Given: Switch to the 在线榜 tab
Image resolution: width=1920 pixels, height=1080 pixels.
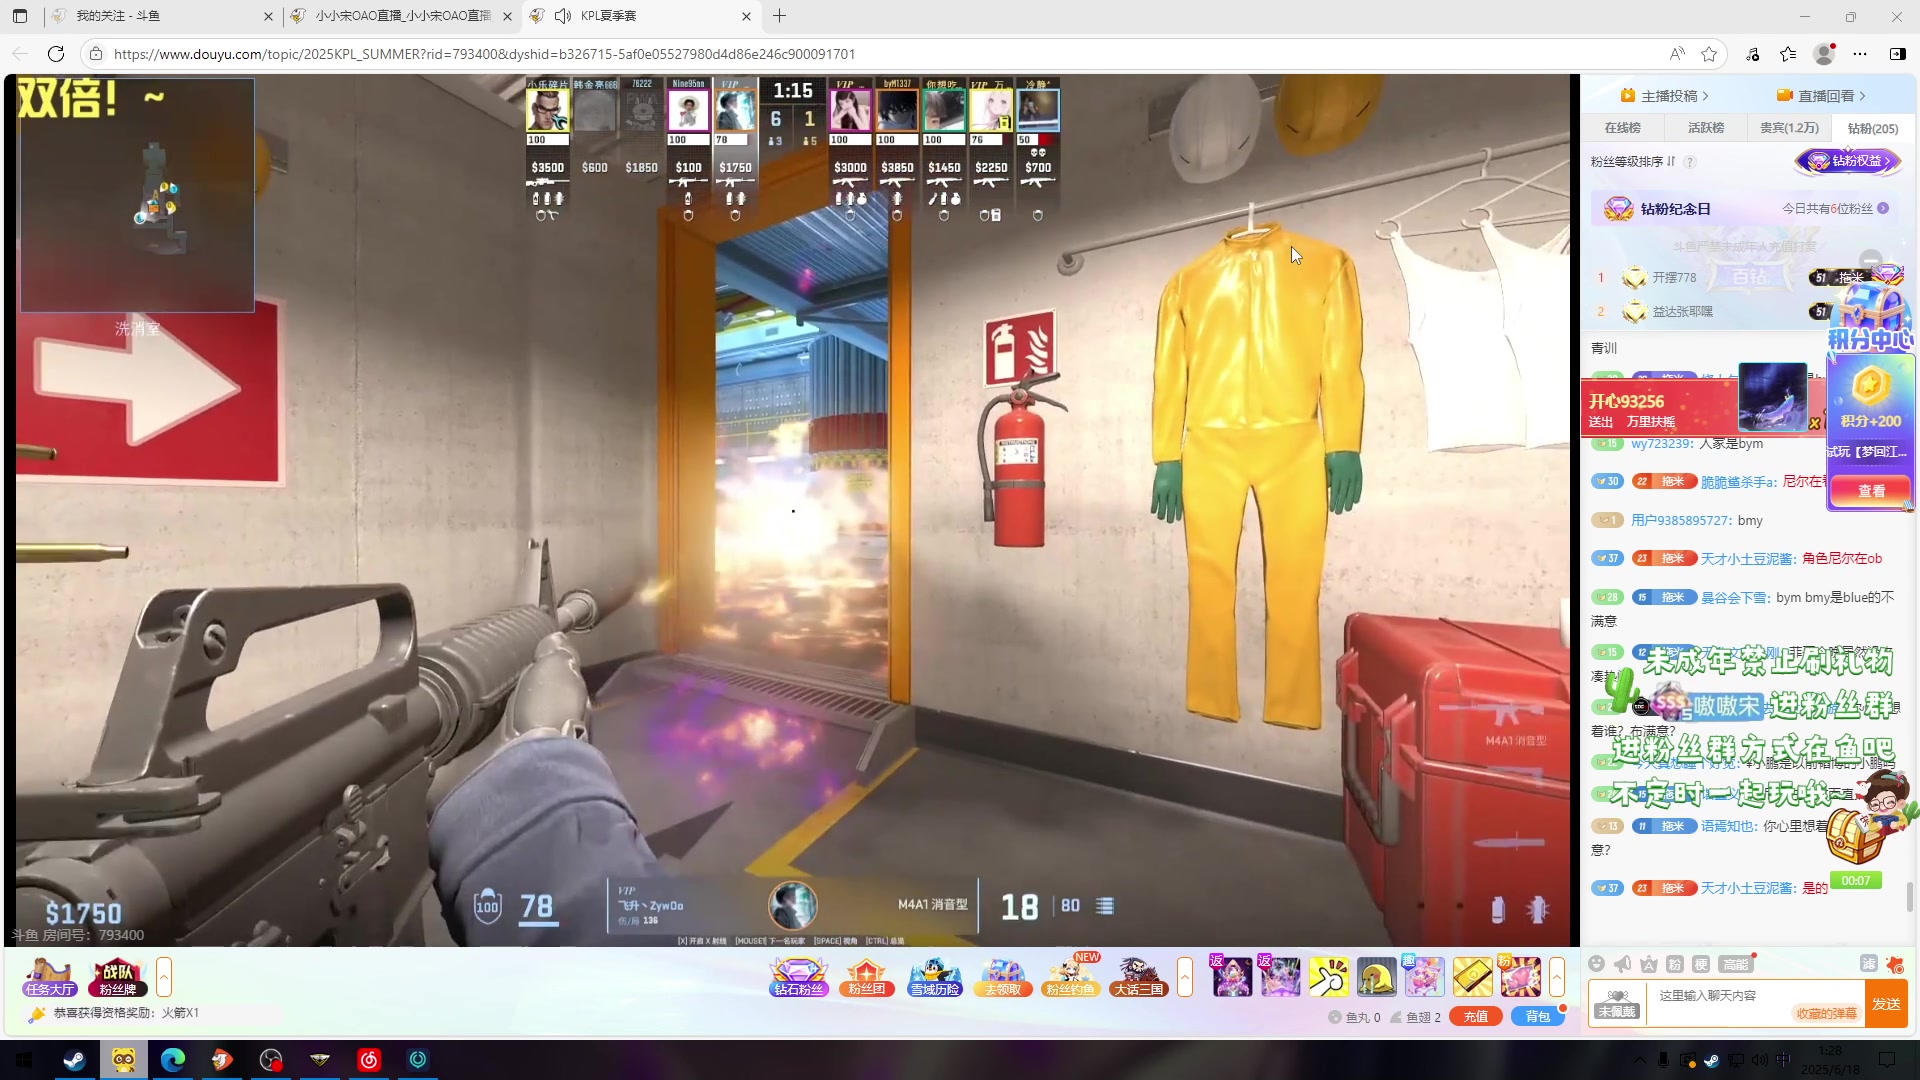Looking at the screenshot, I should click(x=1622, y=128).
